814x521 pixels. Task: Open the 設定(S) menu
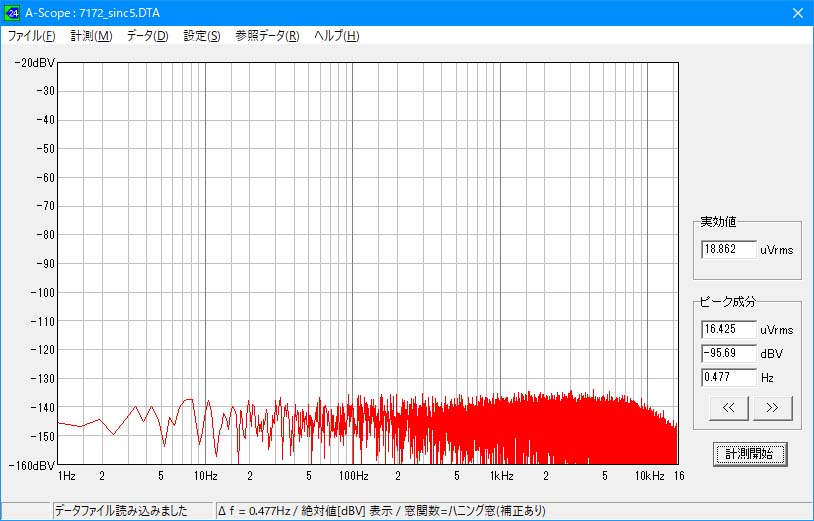202,36
